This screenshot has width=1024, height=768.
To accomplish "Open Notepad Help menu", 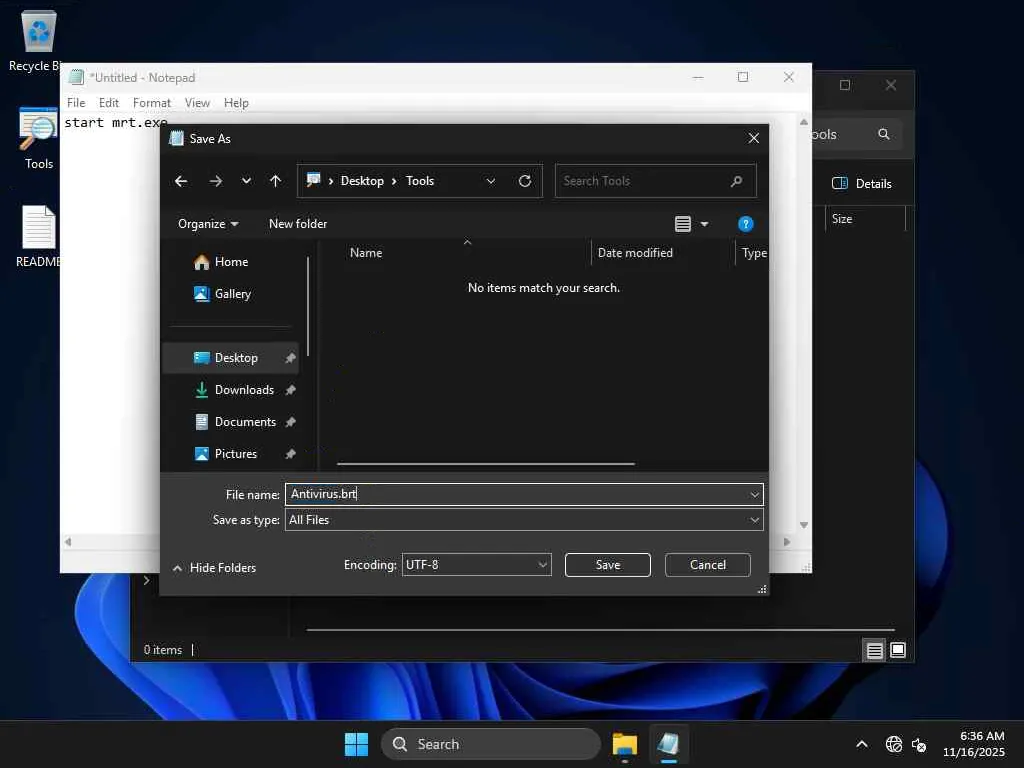I will point(236,103).
